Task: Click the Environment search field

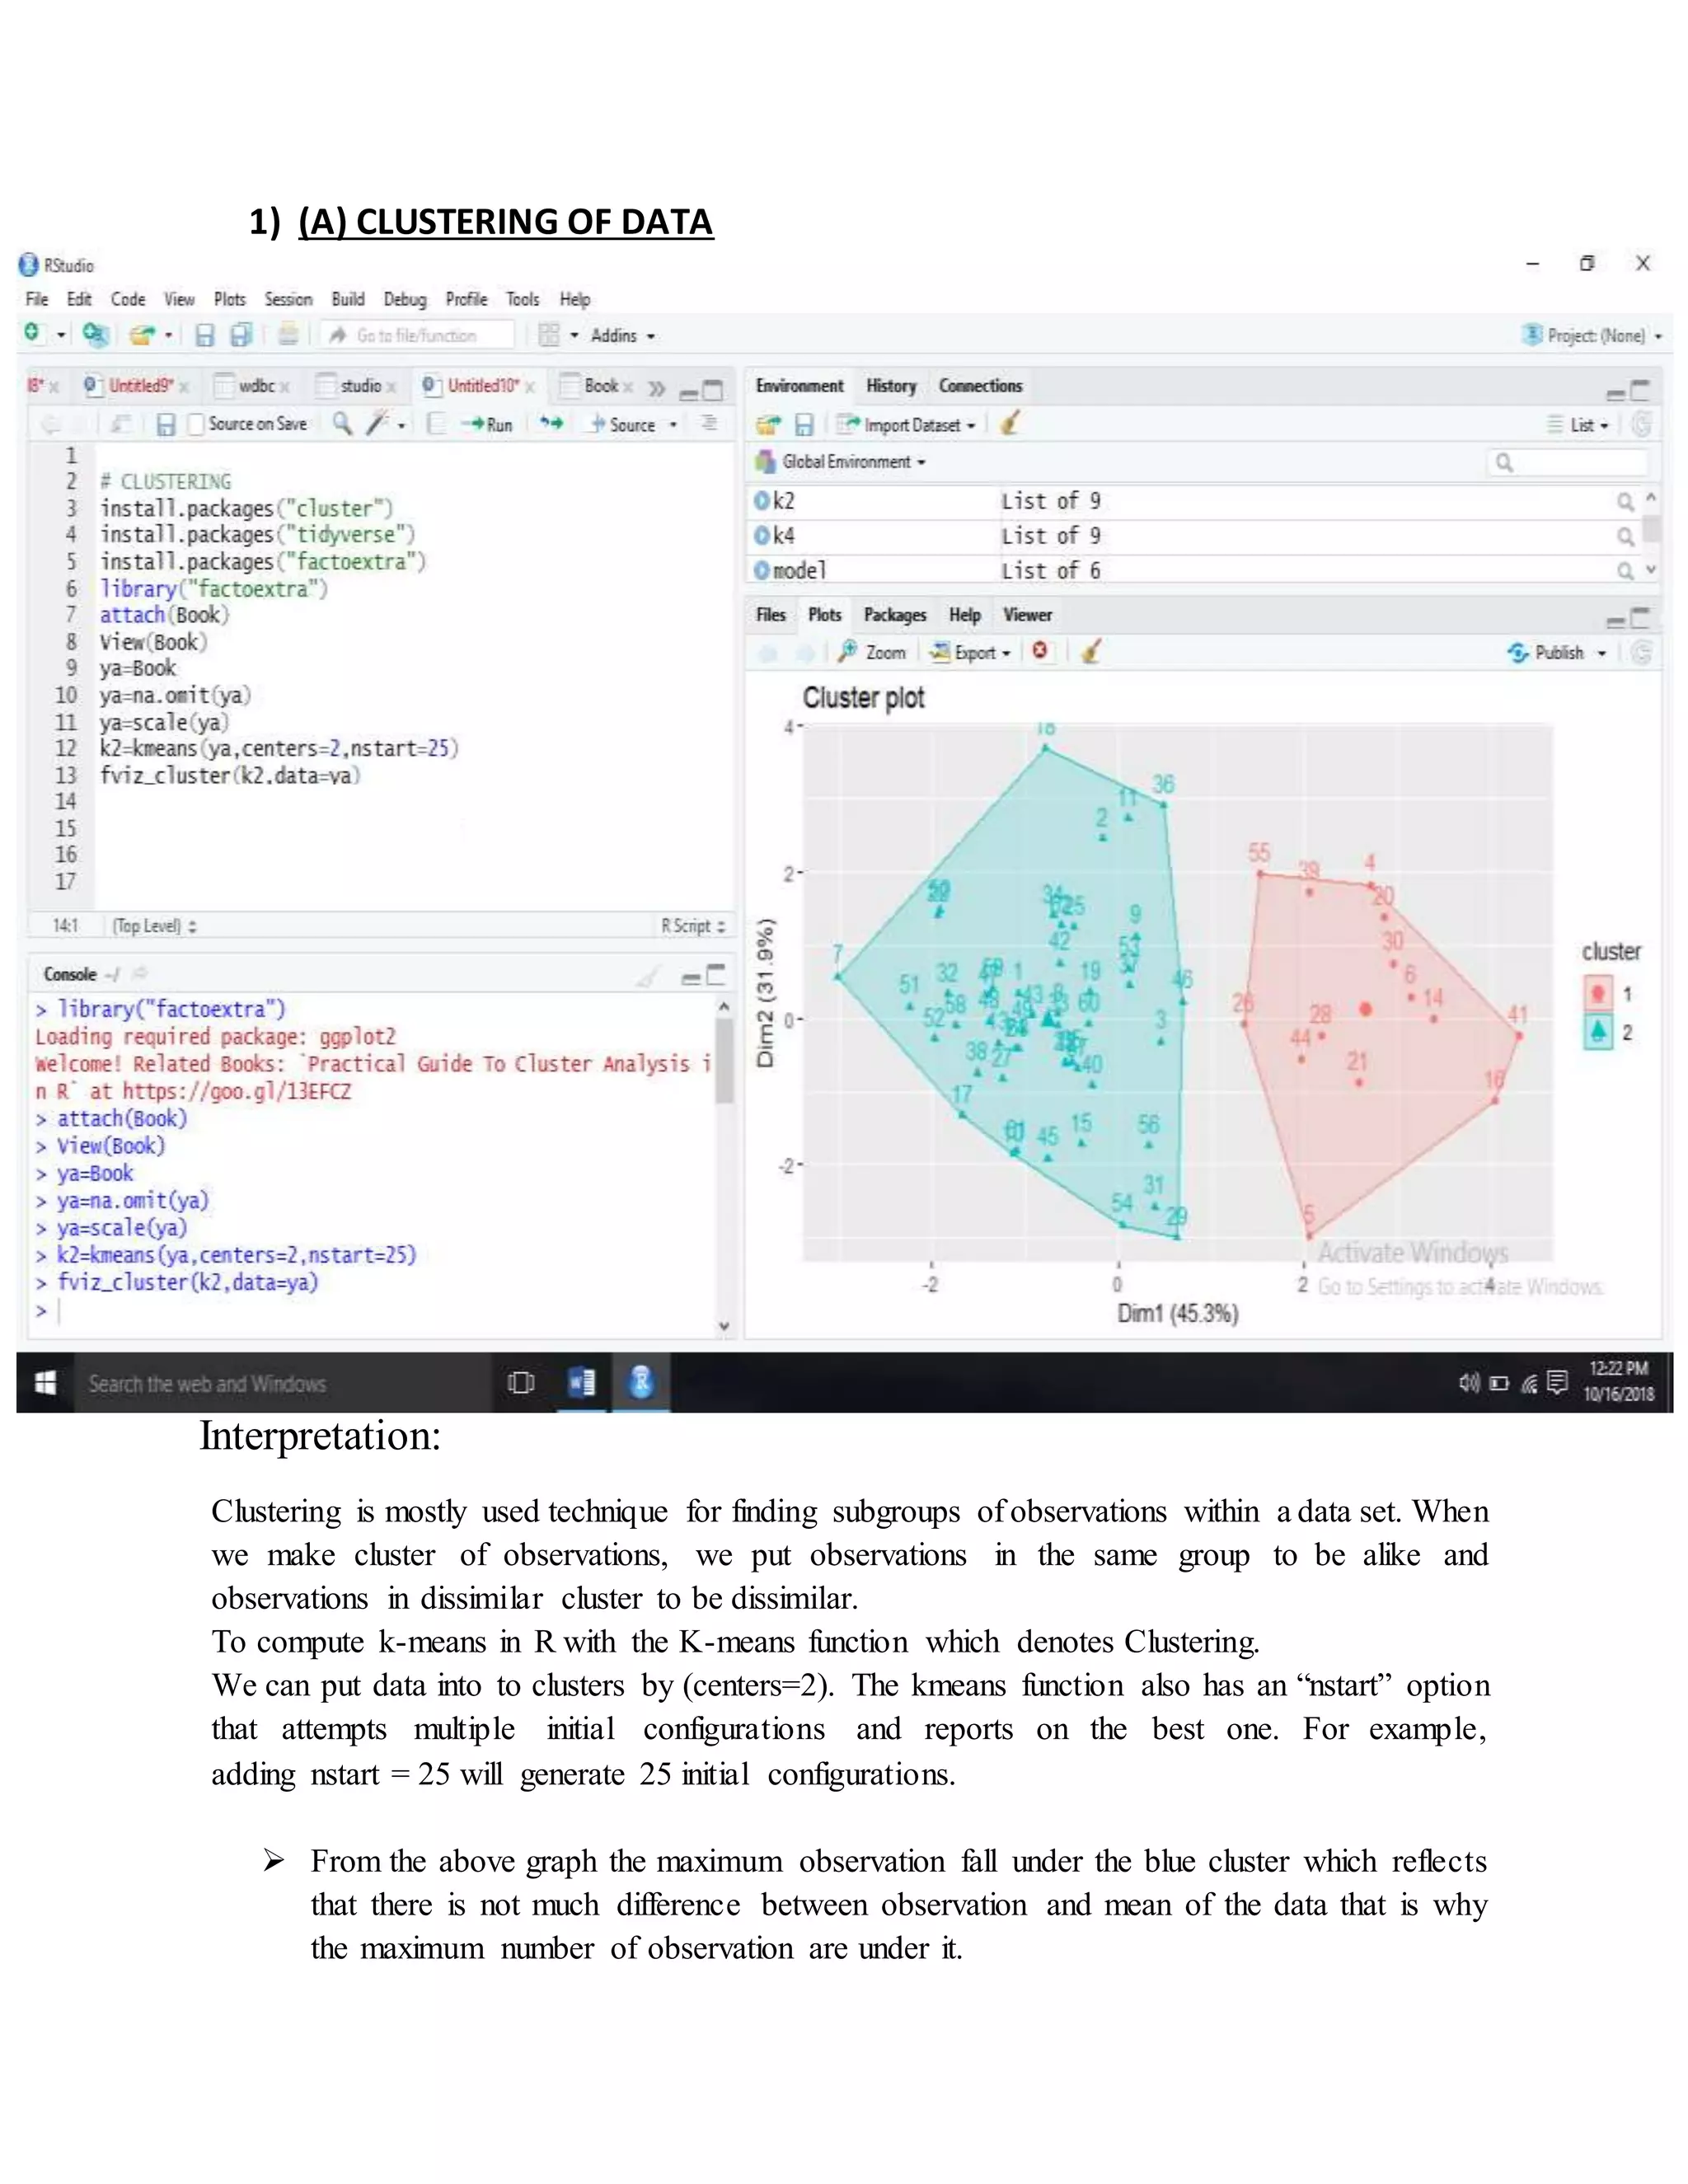Action: (x=1567, y=462)
